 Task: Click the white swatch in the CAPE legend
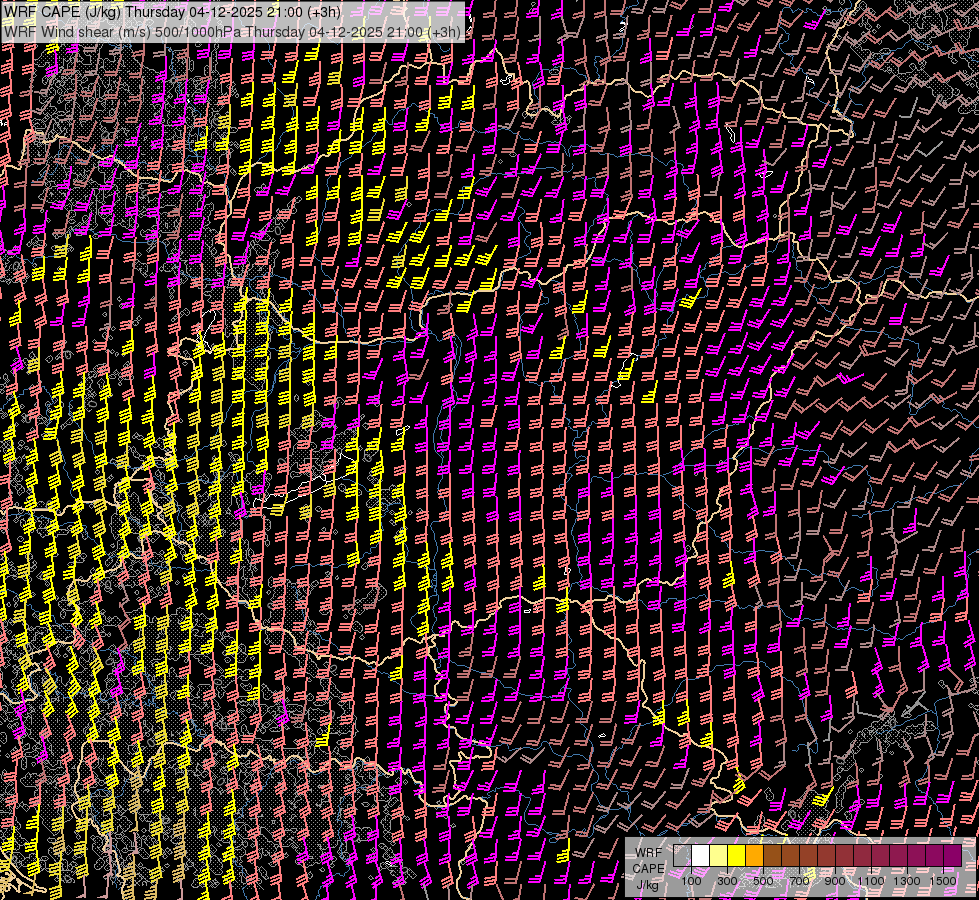click(x=700, y=856)
